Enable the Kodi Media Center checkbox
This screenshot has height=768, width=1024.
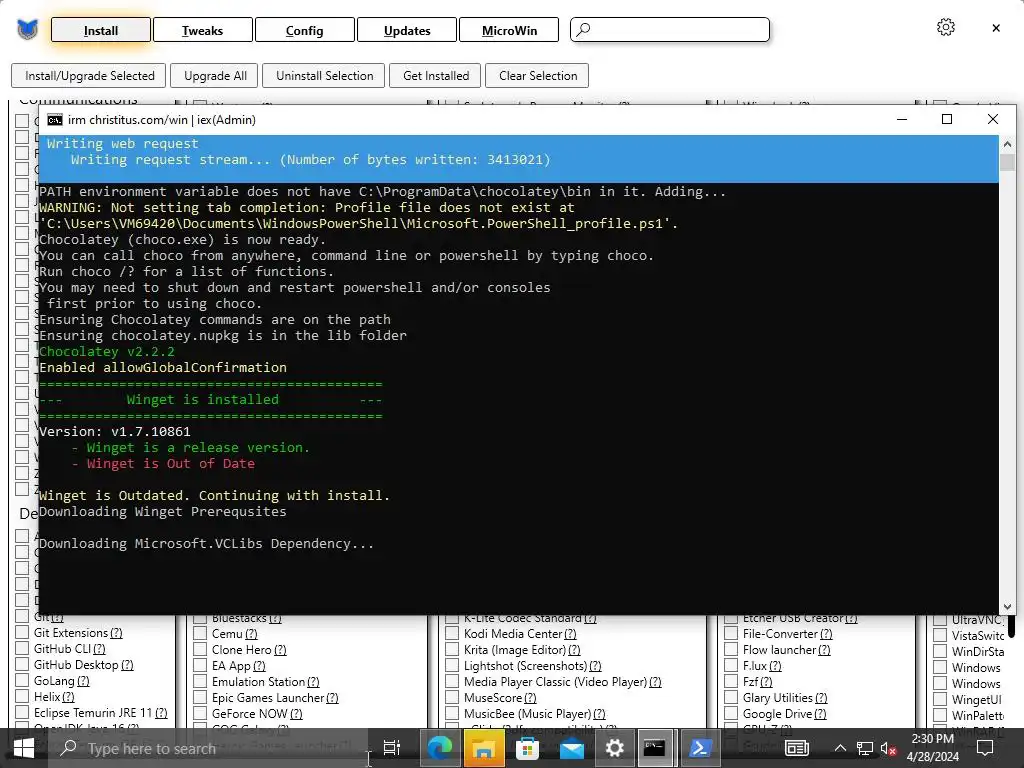click(452, 633)
